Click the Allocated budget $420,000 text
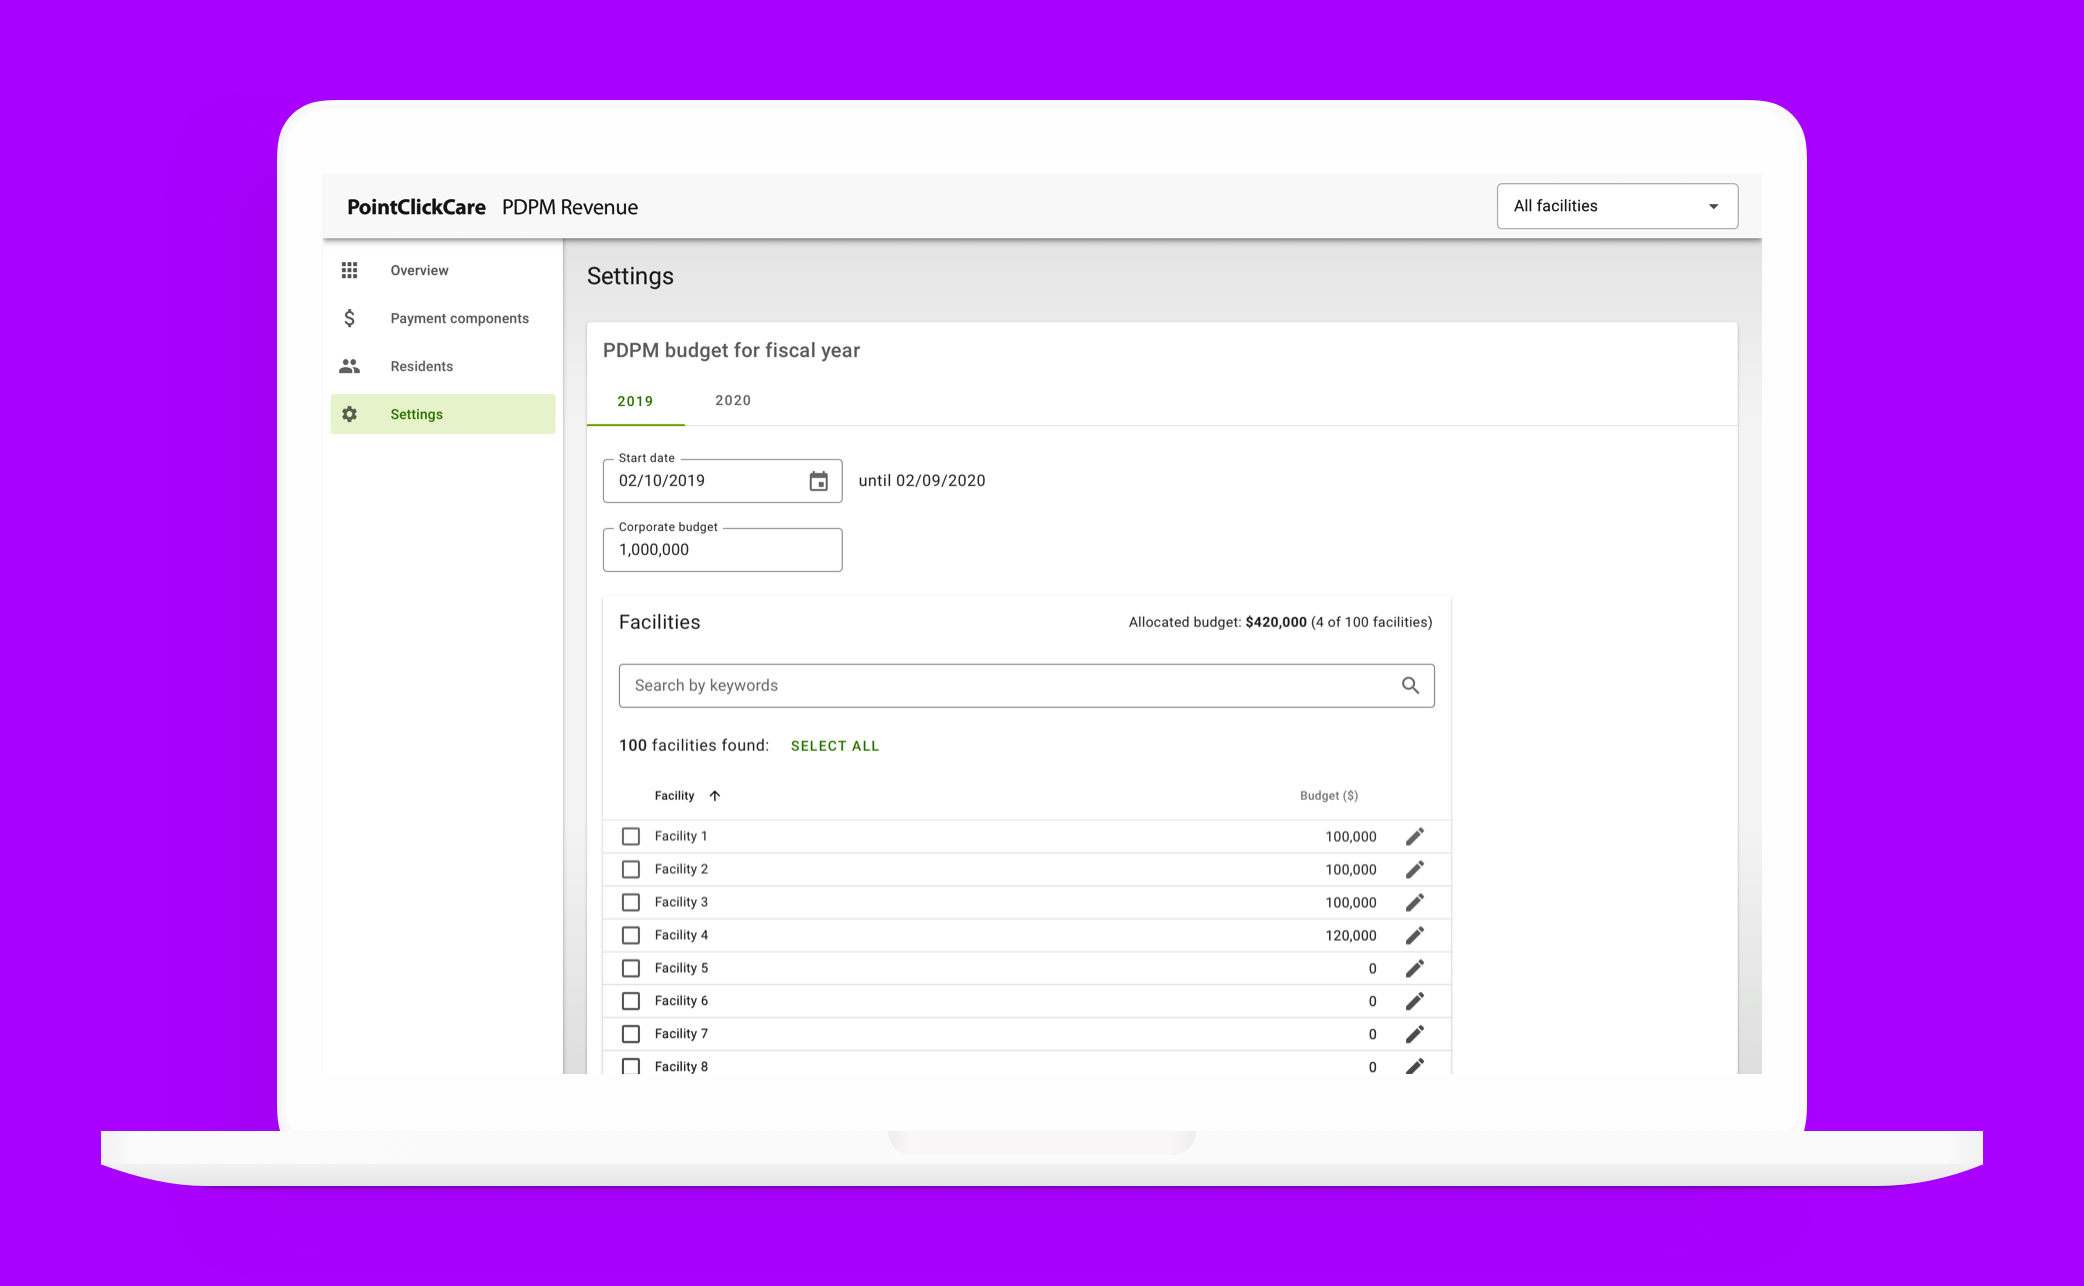This screenshot has width=2084, height=1286. click(1280, 622)
